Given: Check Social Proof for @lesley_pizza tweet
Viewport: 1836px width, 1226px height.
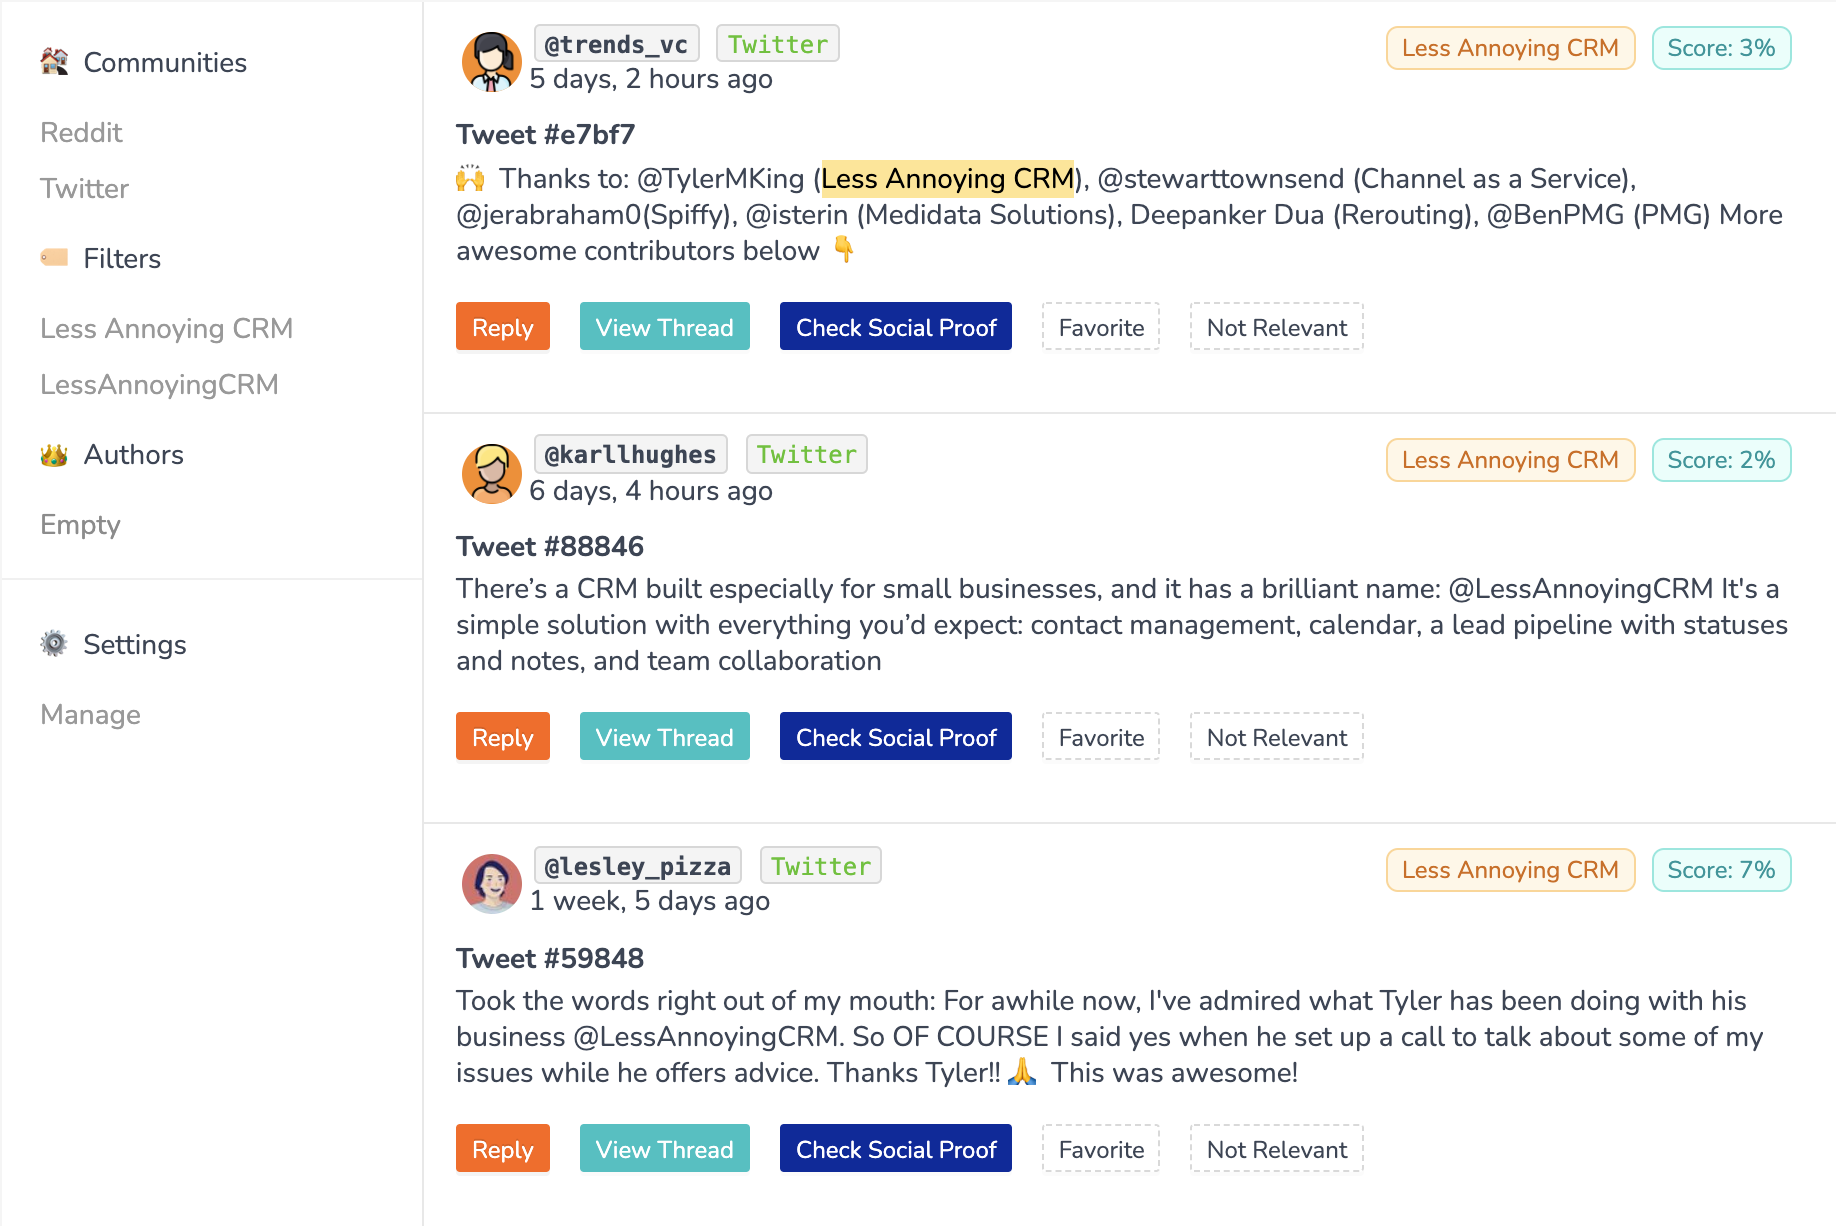Looking at the screenshot, I should pyautogui.click(x=896, y=1149).
